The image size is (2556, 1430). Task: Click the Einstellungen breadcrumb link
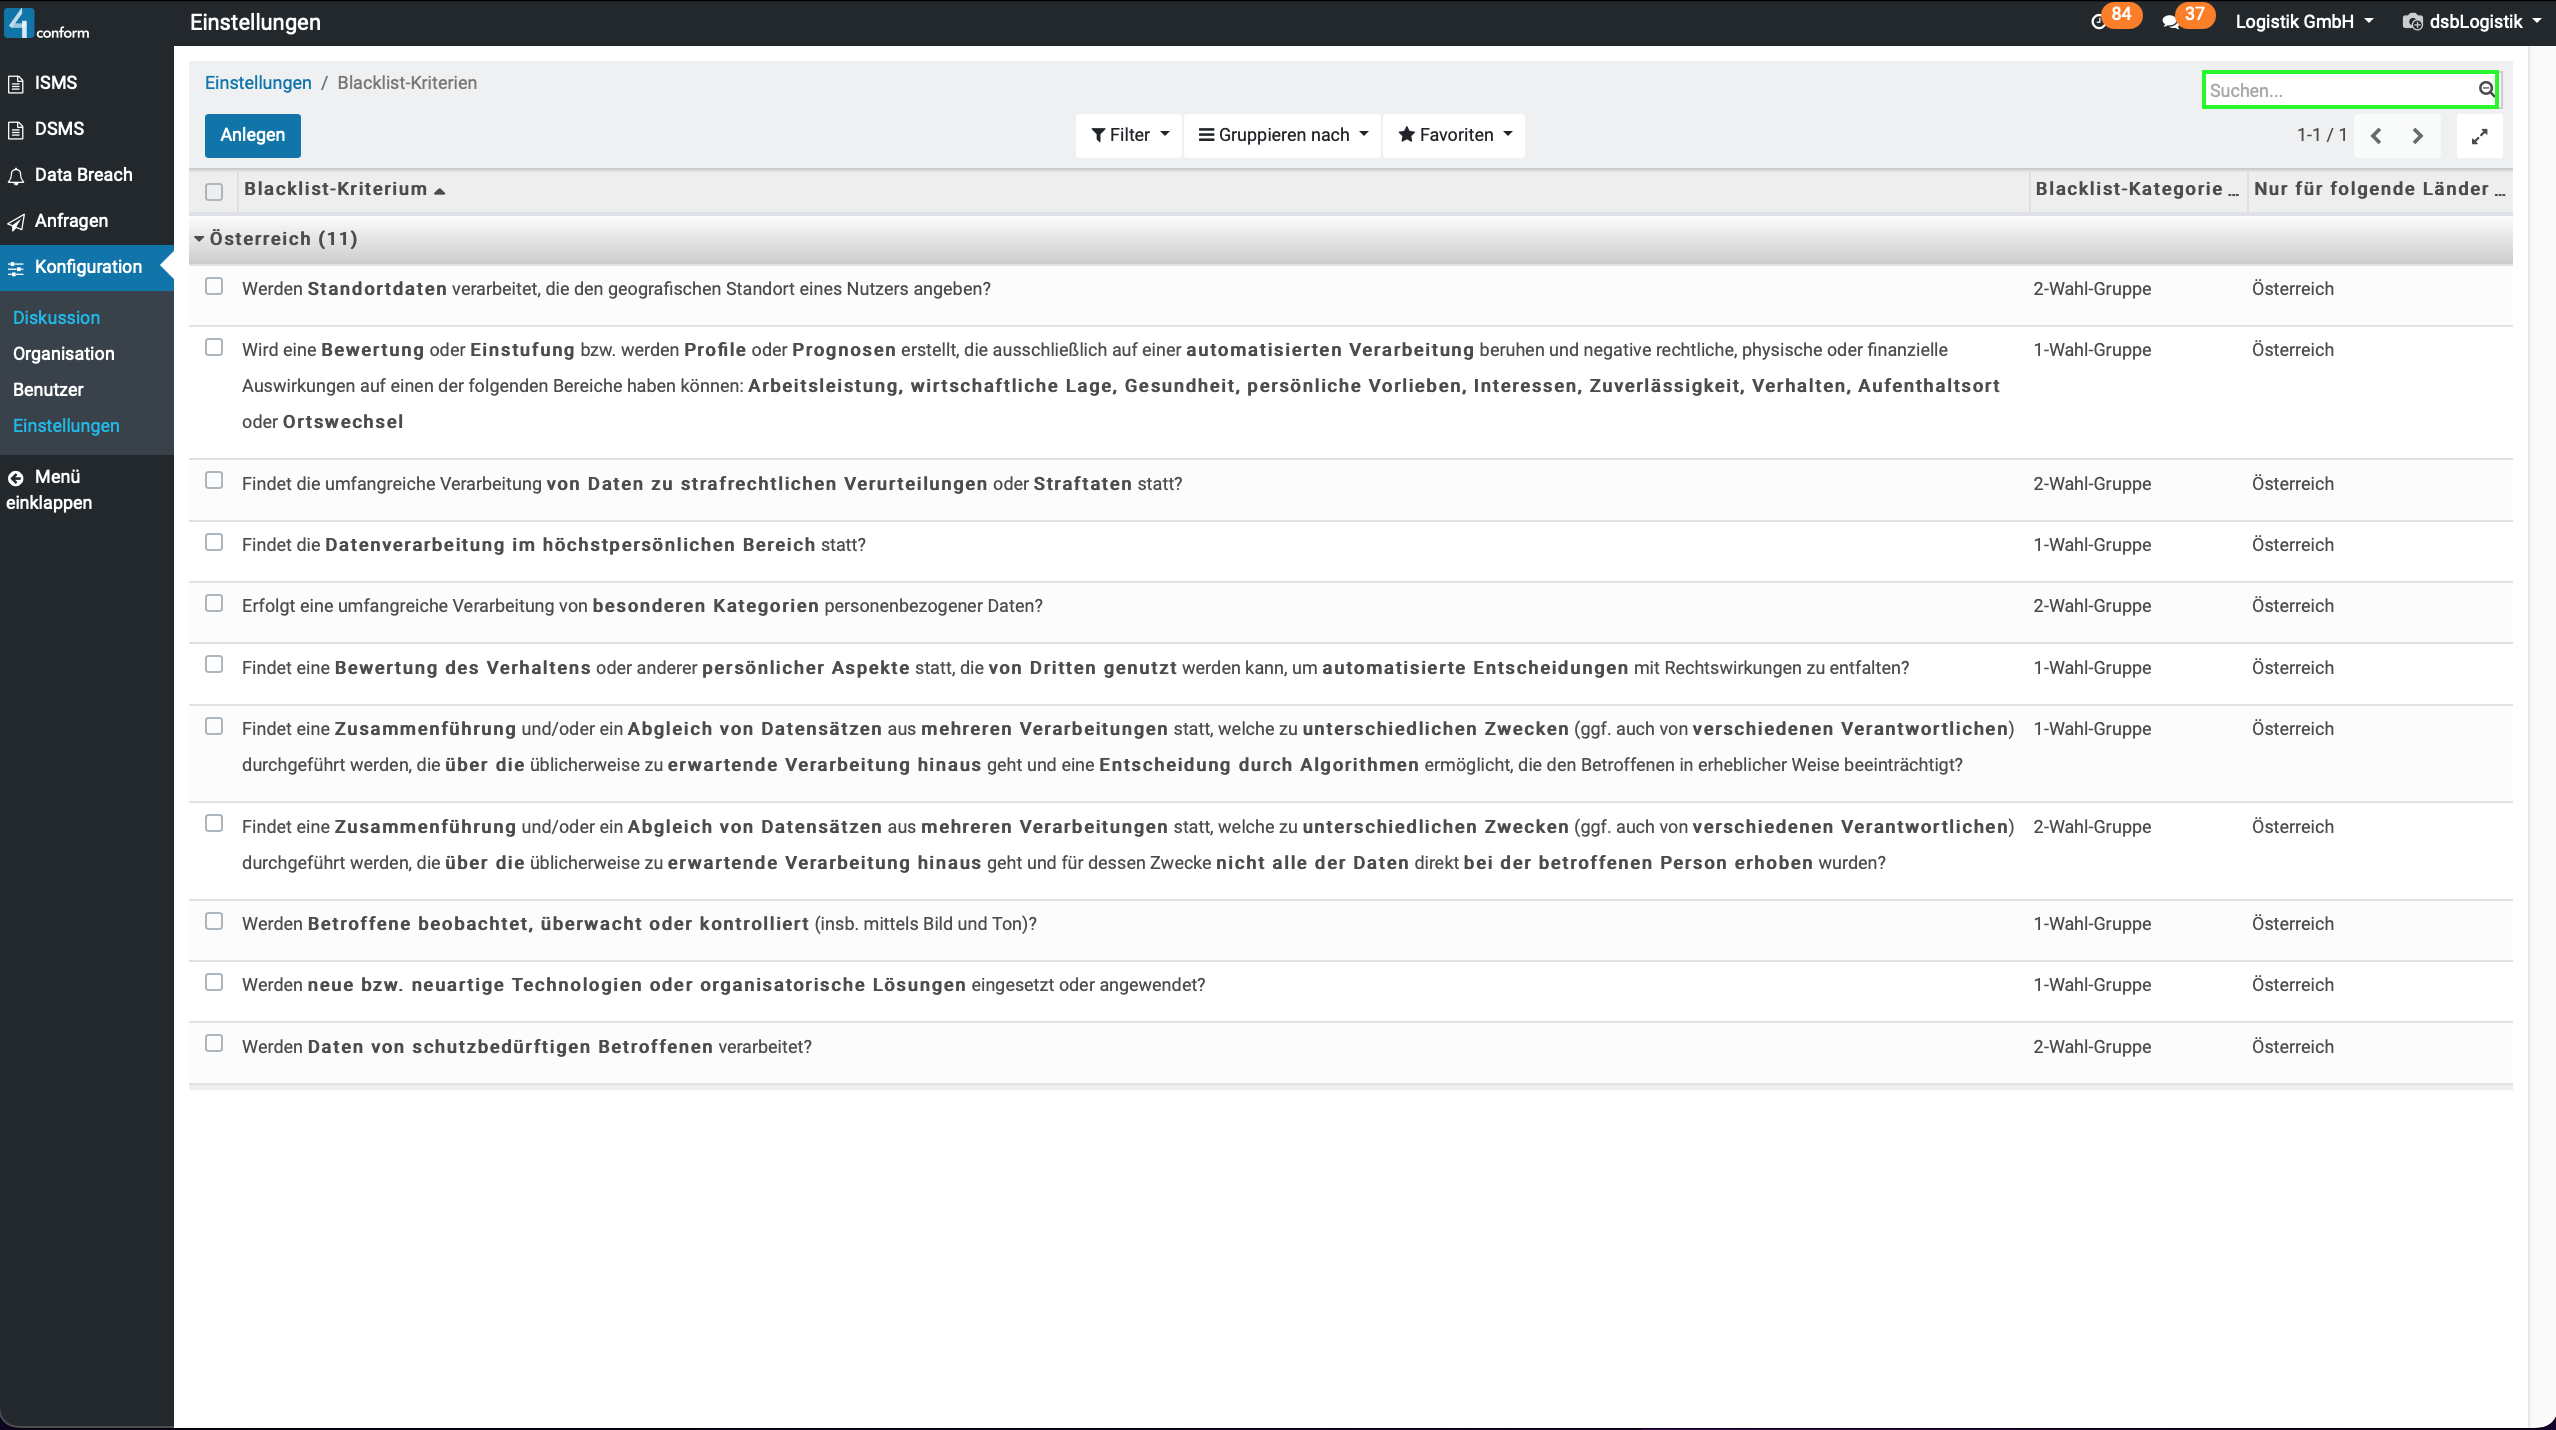(258, 83)
